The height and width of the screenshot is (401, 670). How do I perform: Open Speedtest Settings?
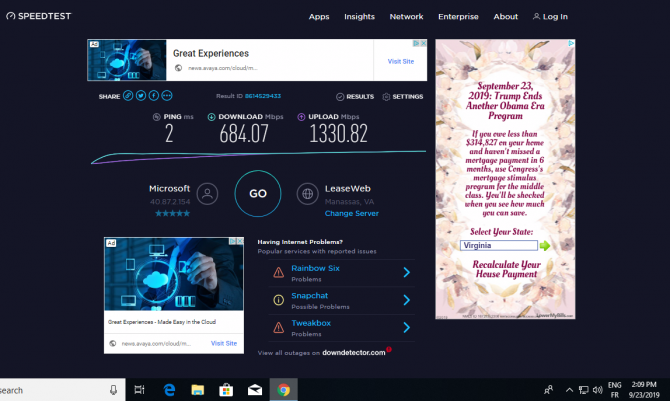point(403,97)
